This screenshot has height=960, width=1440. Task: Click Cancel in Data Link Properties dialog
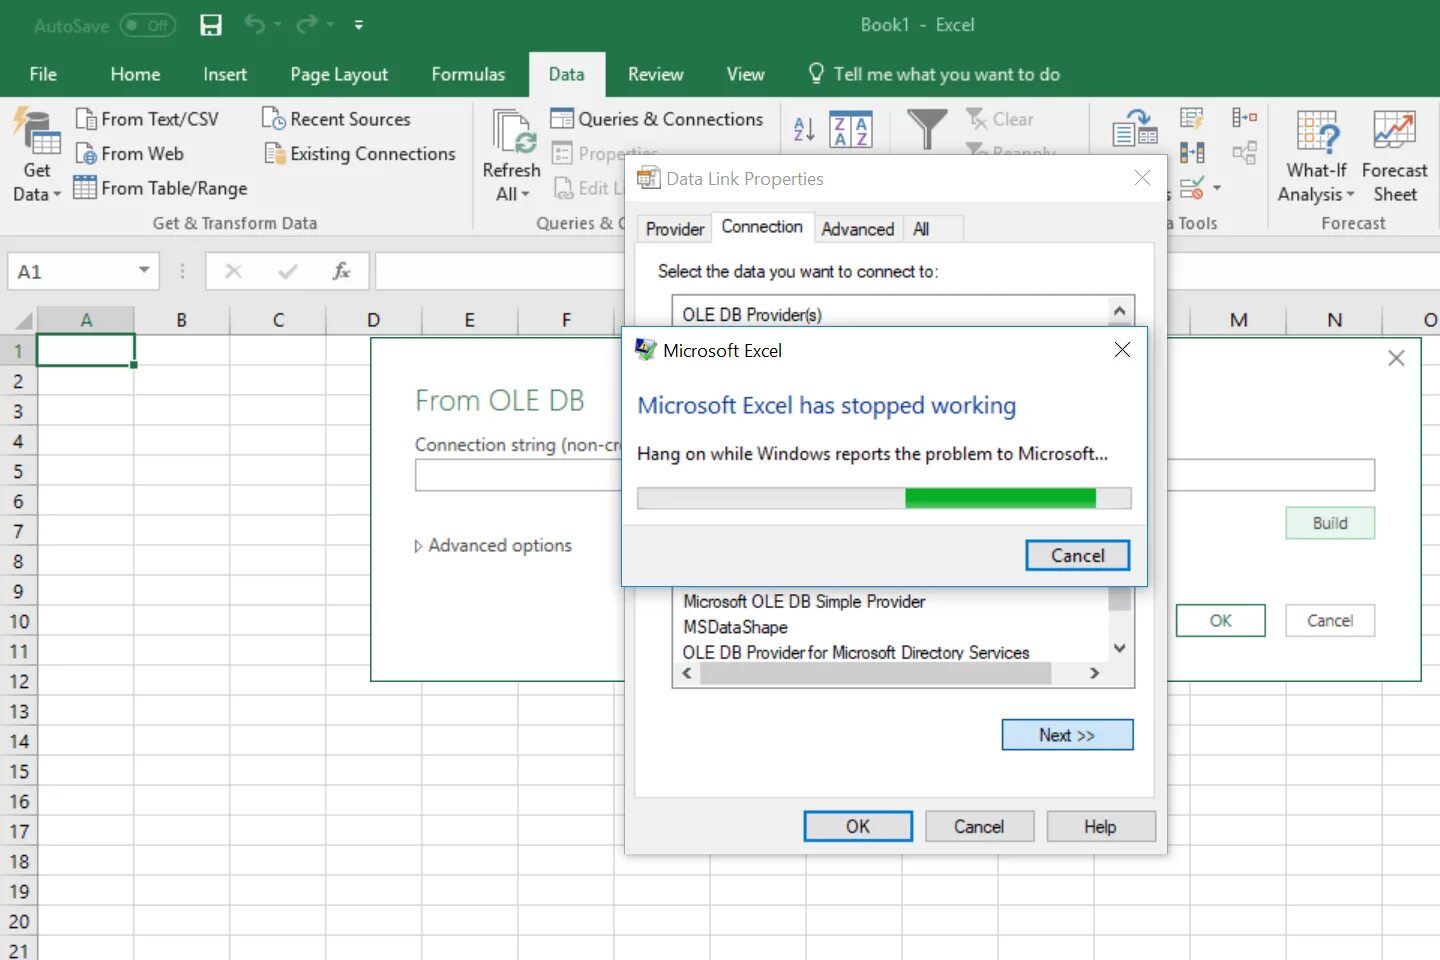point(978,826)
